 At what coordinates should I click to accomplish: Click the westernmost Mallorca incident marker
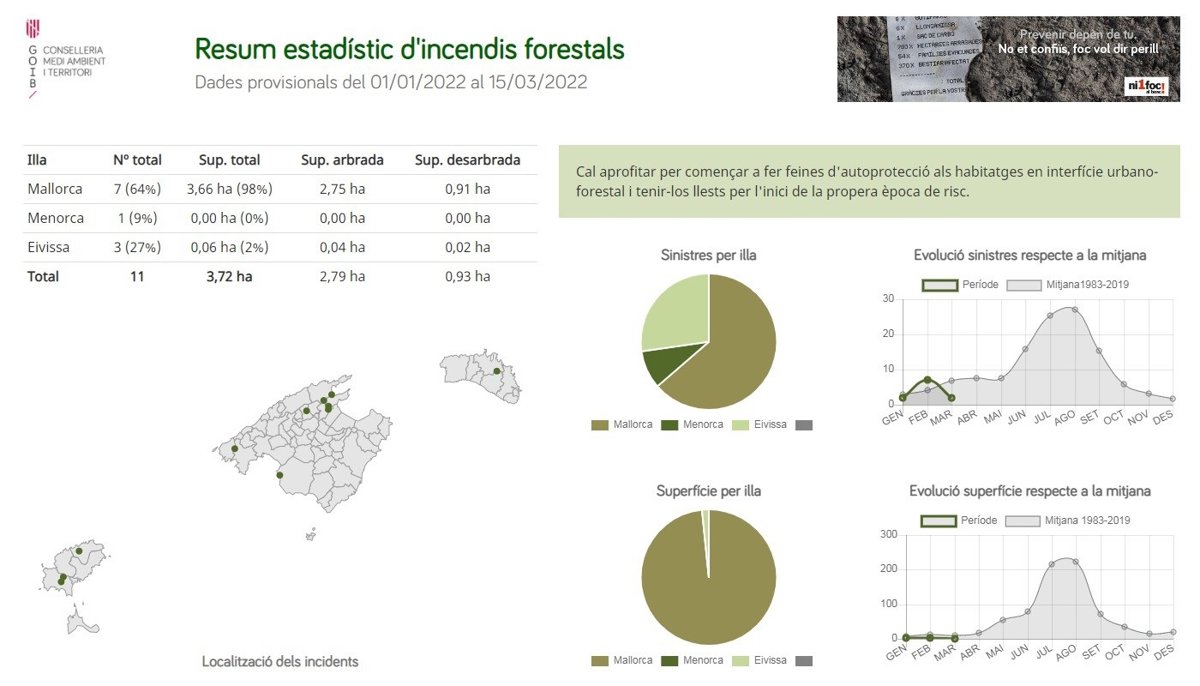tap(235, 449)
